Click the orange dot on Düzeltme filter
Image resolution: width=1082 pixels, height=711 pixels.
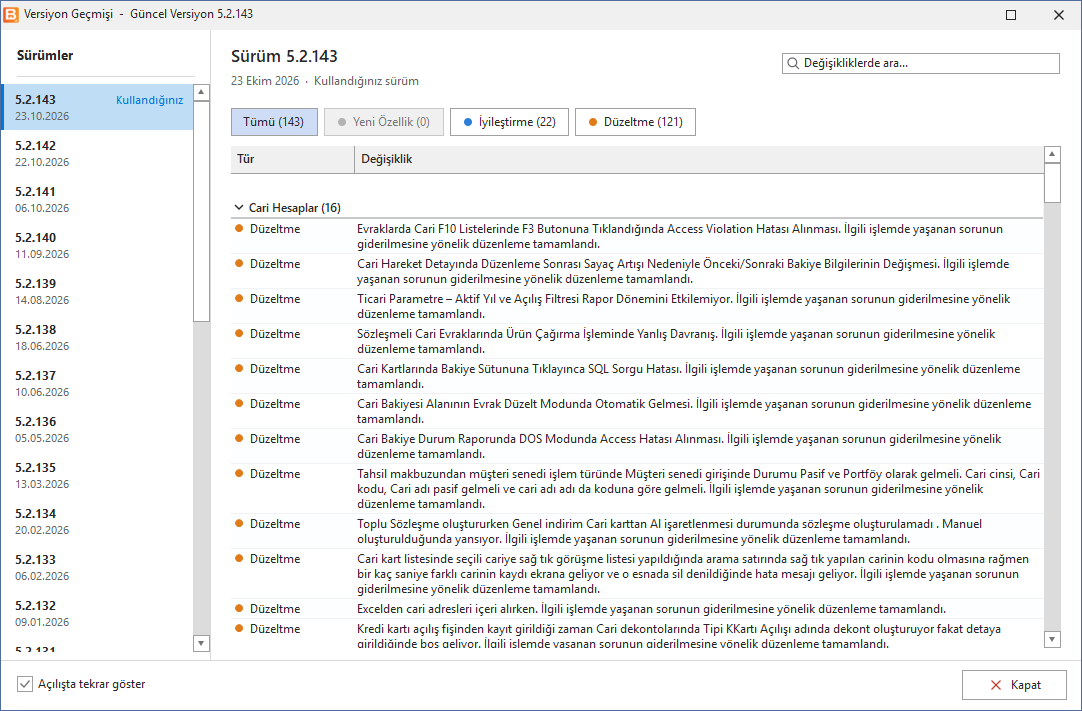[593, 122]
